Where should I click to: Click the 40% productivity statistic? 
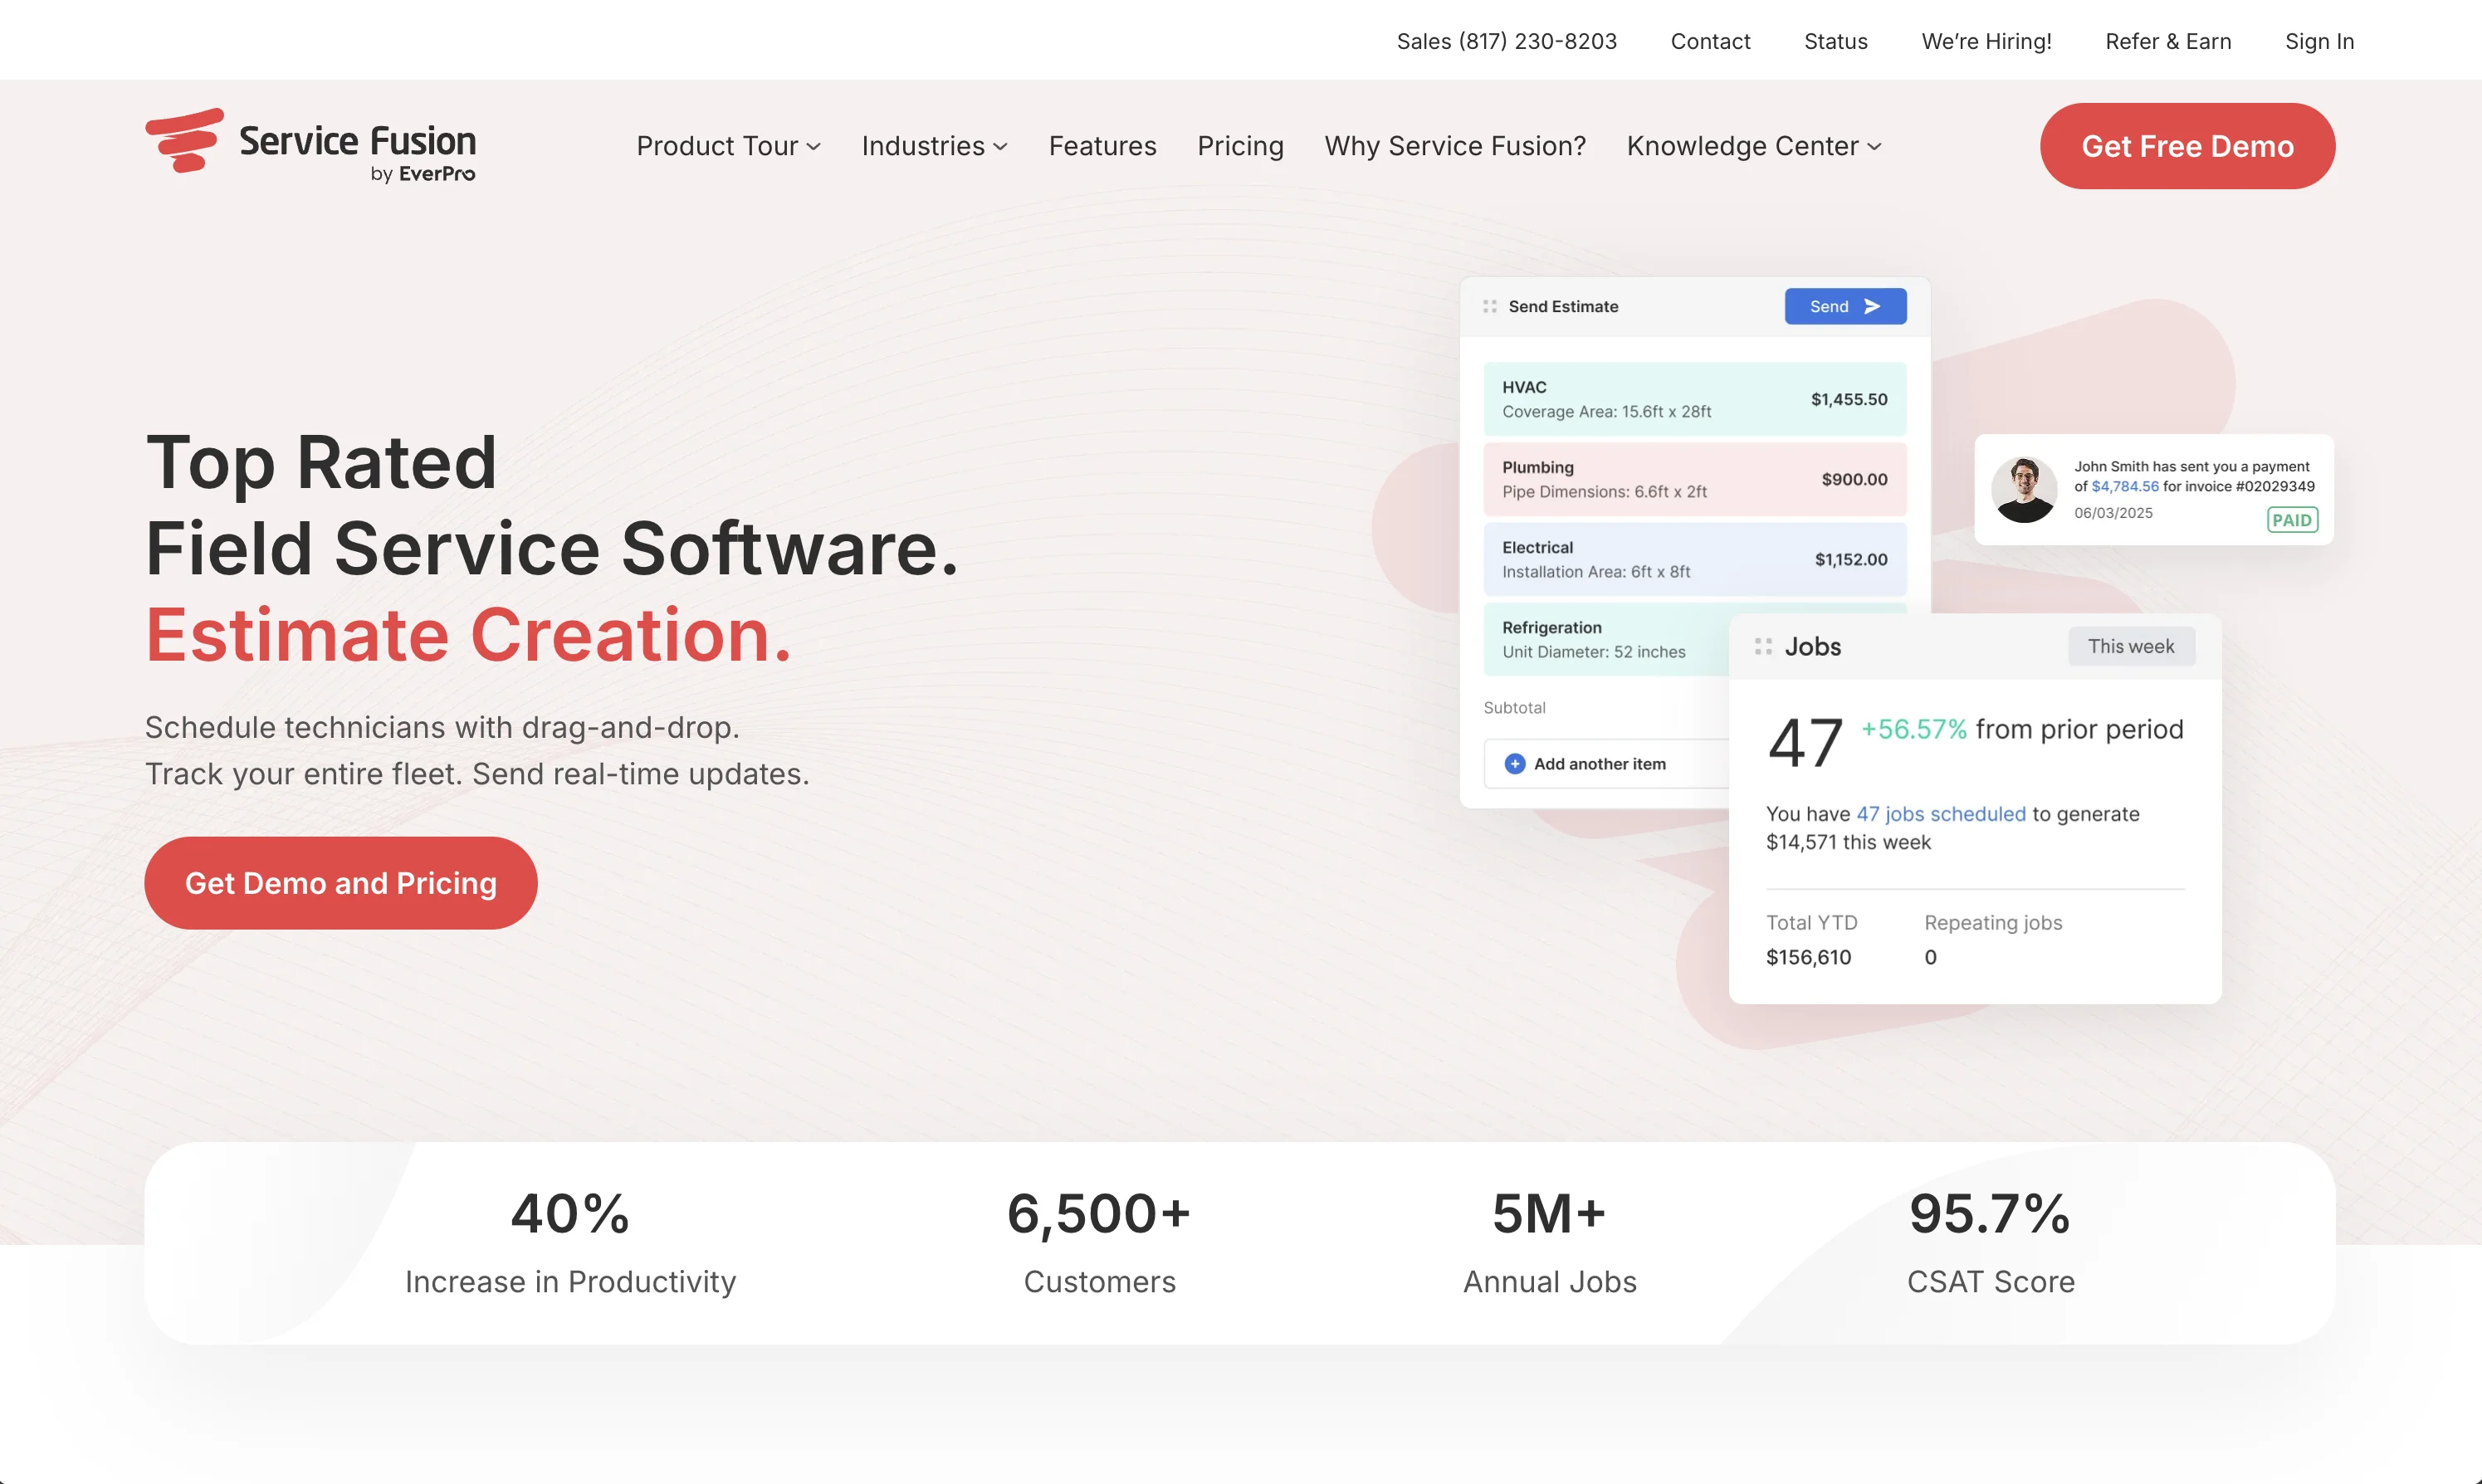[570, 1242]
